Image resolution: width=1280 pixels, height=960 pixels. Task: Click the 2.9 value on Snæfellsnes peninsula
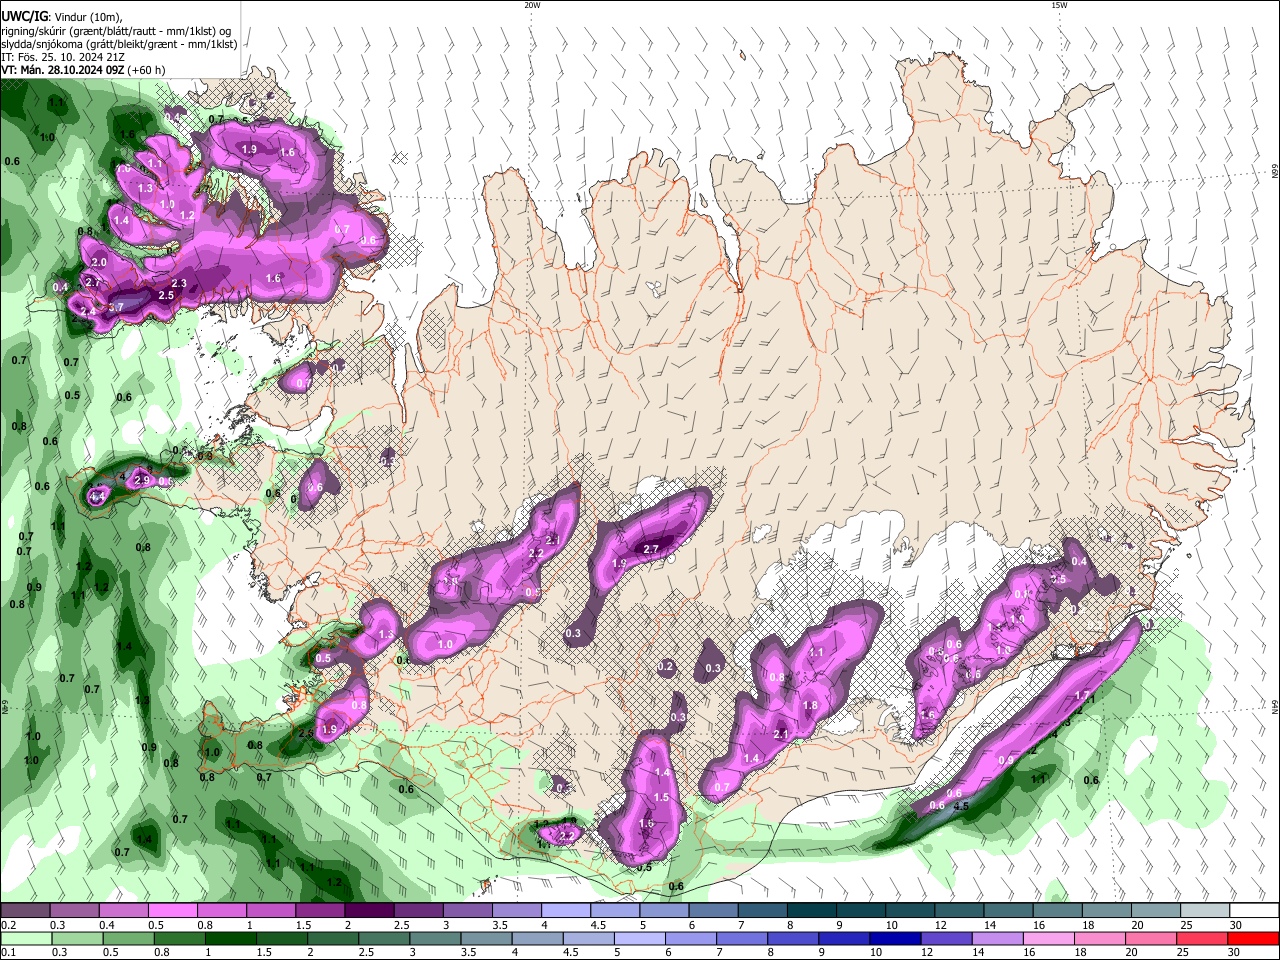[142, 481]
